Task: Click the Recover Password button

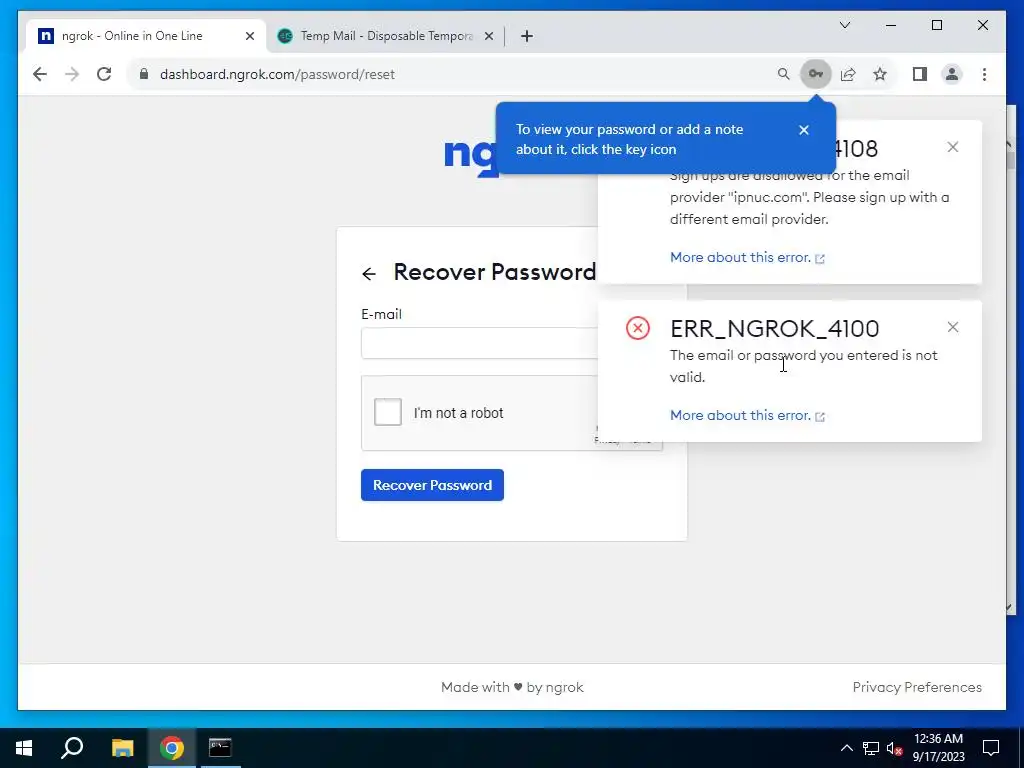Action: pyautogui.click(x=432, y=485)
